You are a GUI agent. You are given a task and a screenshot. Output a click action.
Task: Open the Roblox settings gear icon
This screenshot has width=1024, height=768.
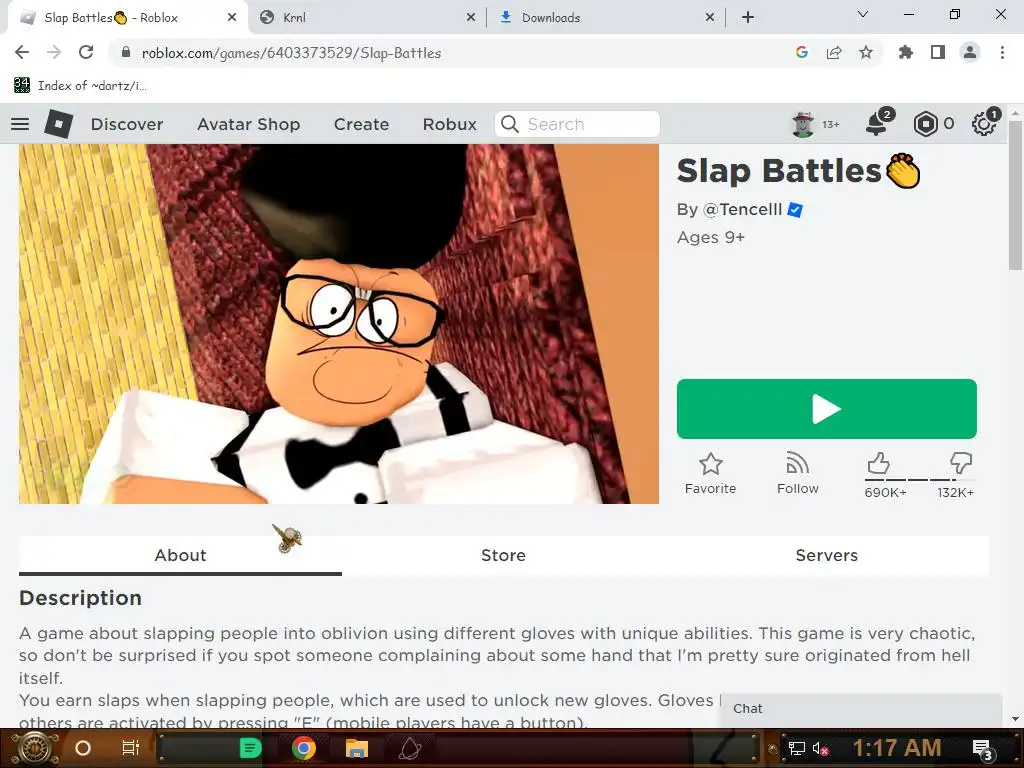point(984,123)
